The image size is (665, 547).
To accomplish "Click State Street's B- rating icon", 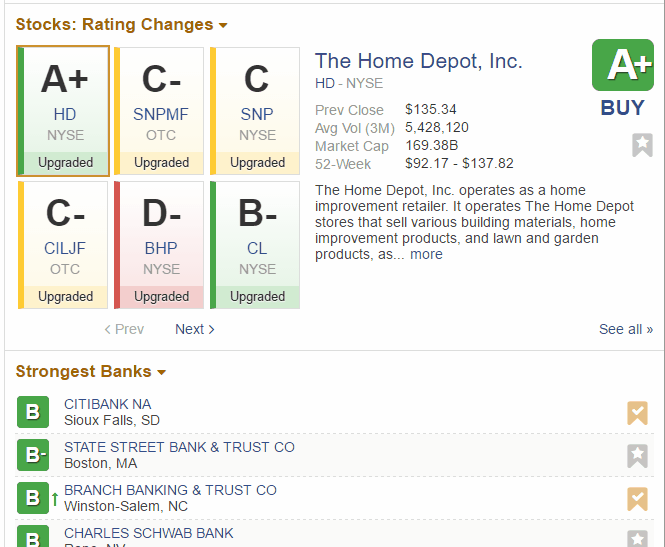I will tap(33, 455).
